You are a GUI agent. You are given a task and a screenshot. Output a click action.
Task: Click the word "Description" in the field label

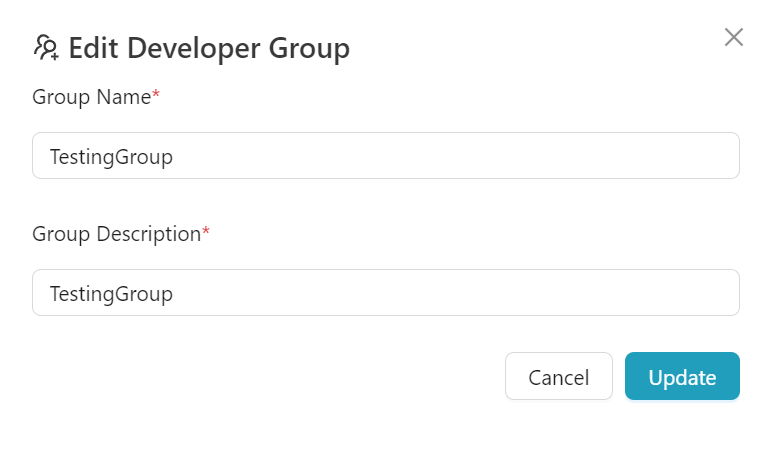point(148,234)
